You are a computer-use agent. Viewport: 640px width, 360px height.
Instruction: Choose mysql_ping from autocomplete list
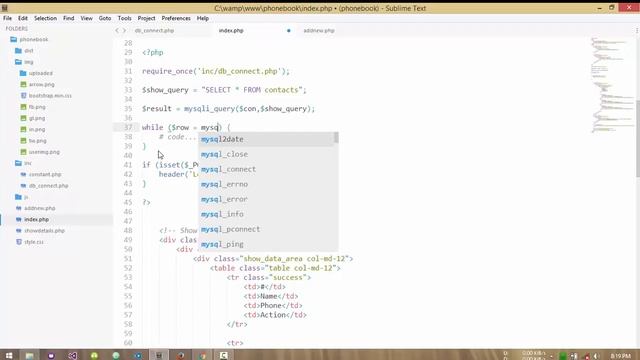click(268, 244)
